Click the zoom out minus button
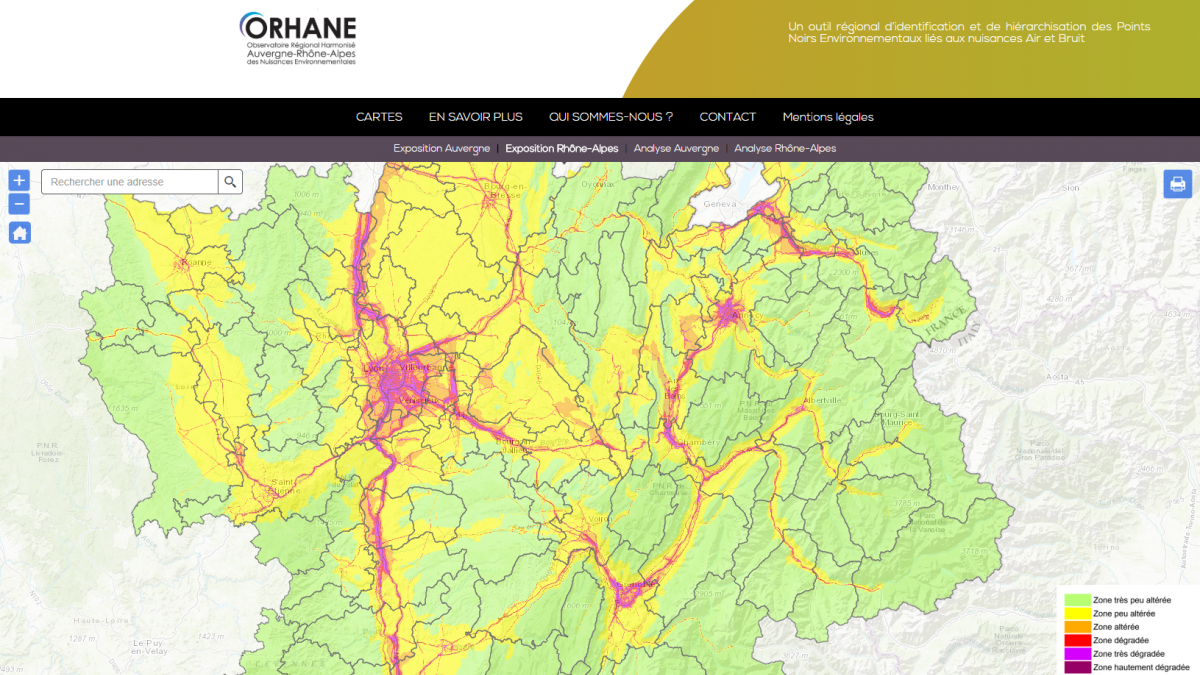 coord(20,204)
